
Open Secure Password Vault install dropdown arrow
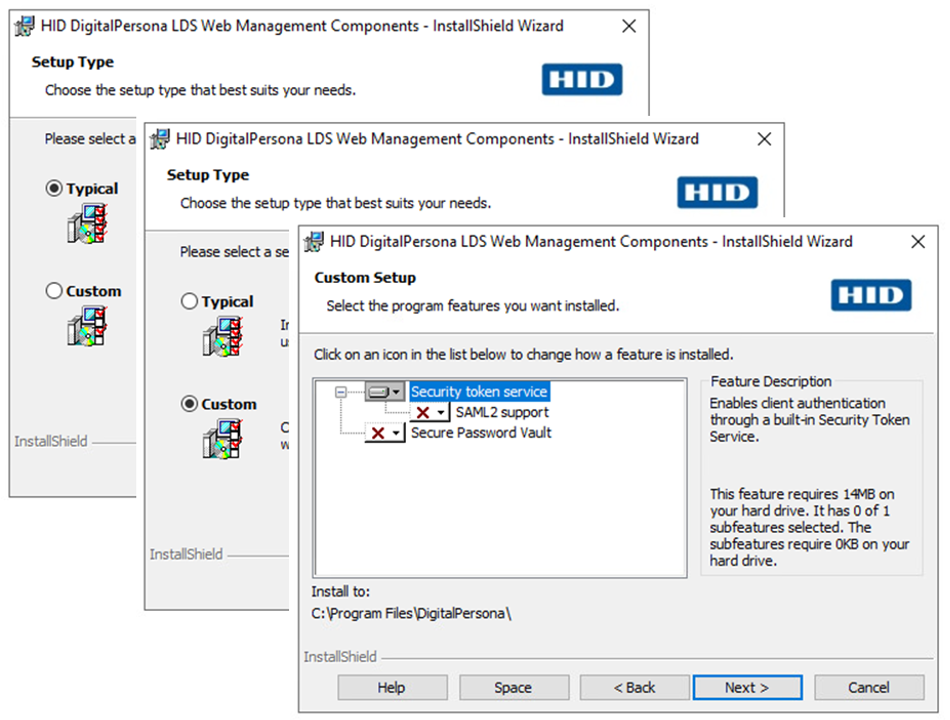point(396,434)
